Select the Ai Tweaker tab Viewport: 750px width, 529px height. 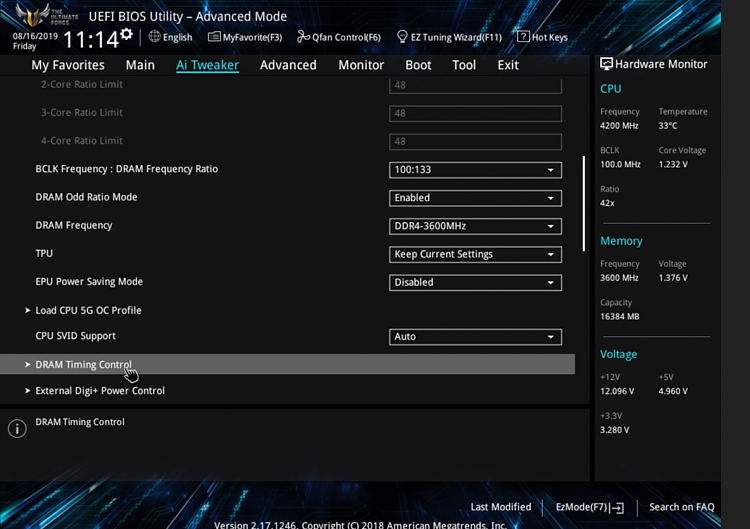pos(208,65)
